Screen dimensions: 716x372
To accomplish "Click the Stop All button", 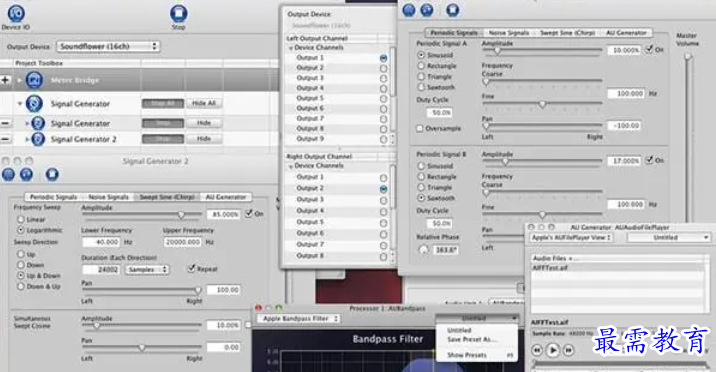I will 163,104.
